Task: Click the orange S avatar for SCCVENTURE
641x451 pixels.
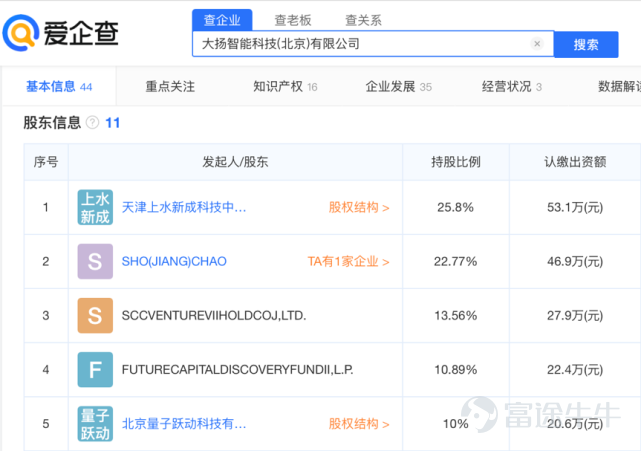Action: (x=95, y=315)
